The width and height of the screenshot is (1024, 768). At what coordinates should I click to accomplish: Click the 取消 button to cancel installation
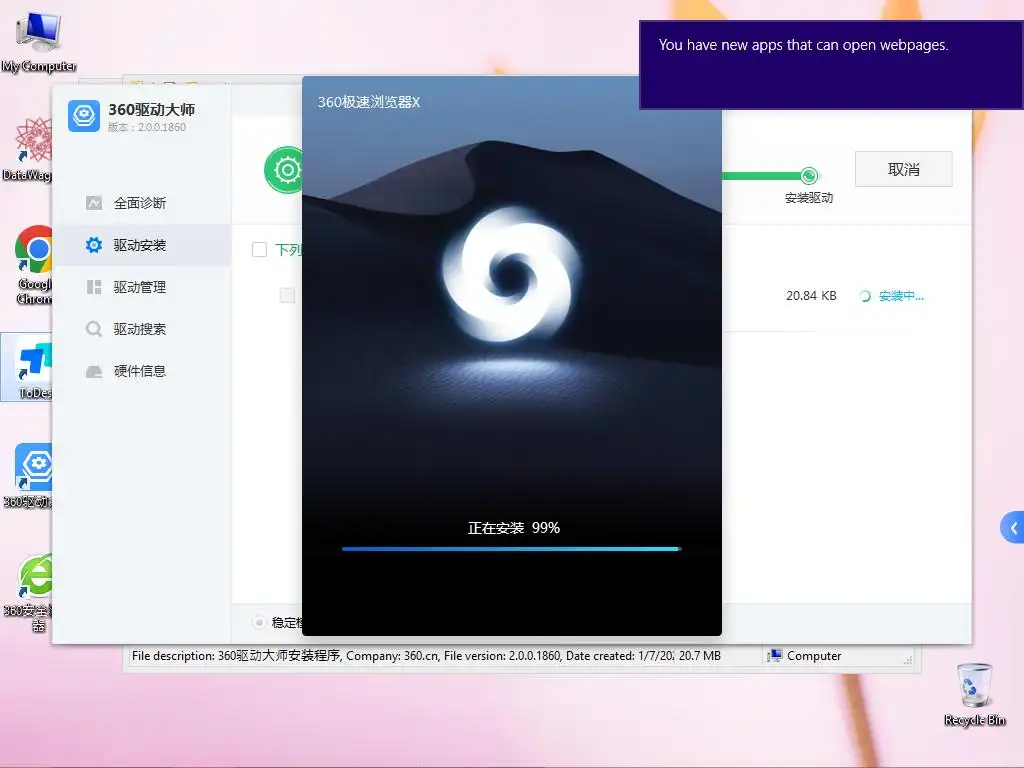(x=903, y=169)
